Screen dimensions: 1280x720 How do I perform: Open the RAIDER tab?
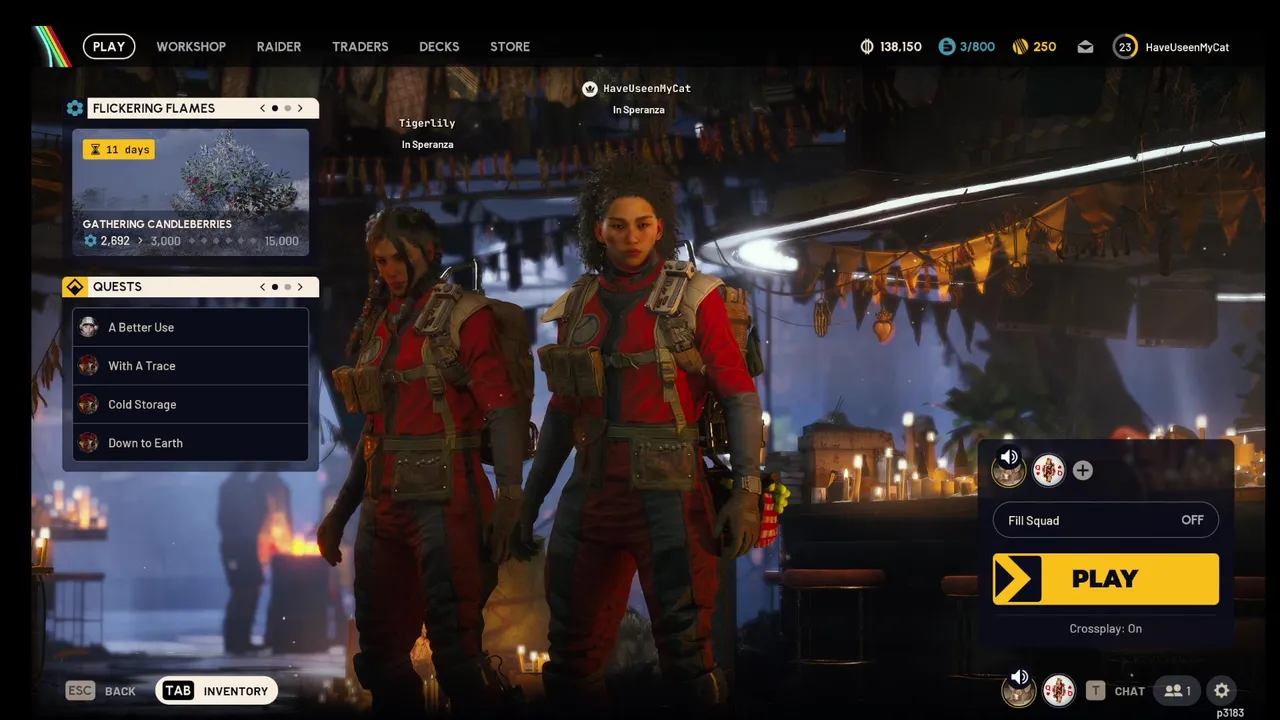279,47
